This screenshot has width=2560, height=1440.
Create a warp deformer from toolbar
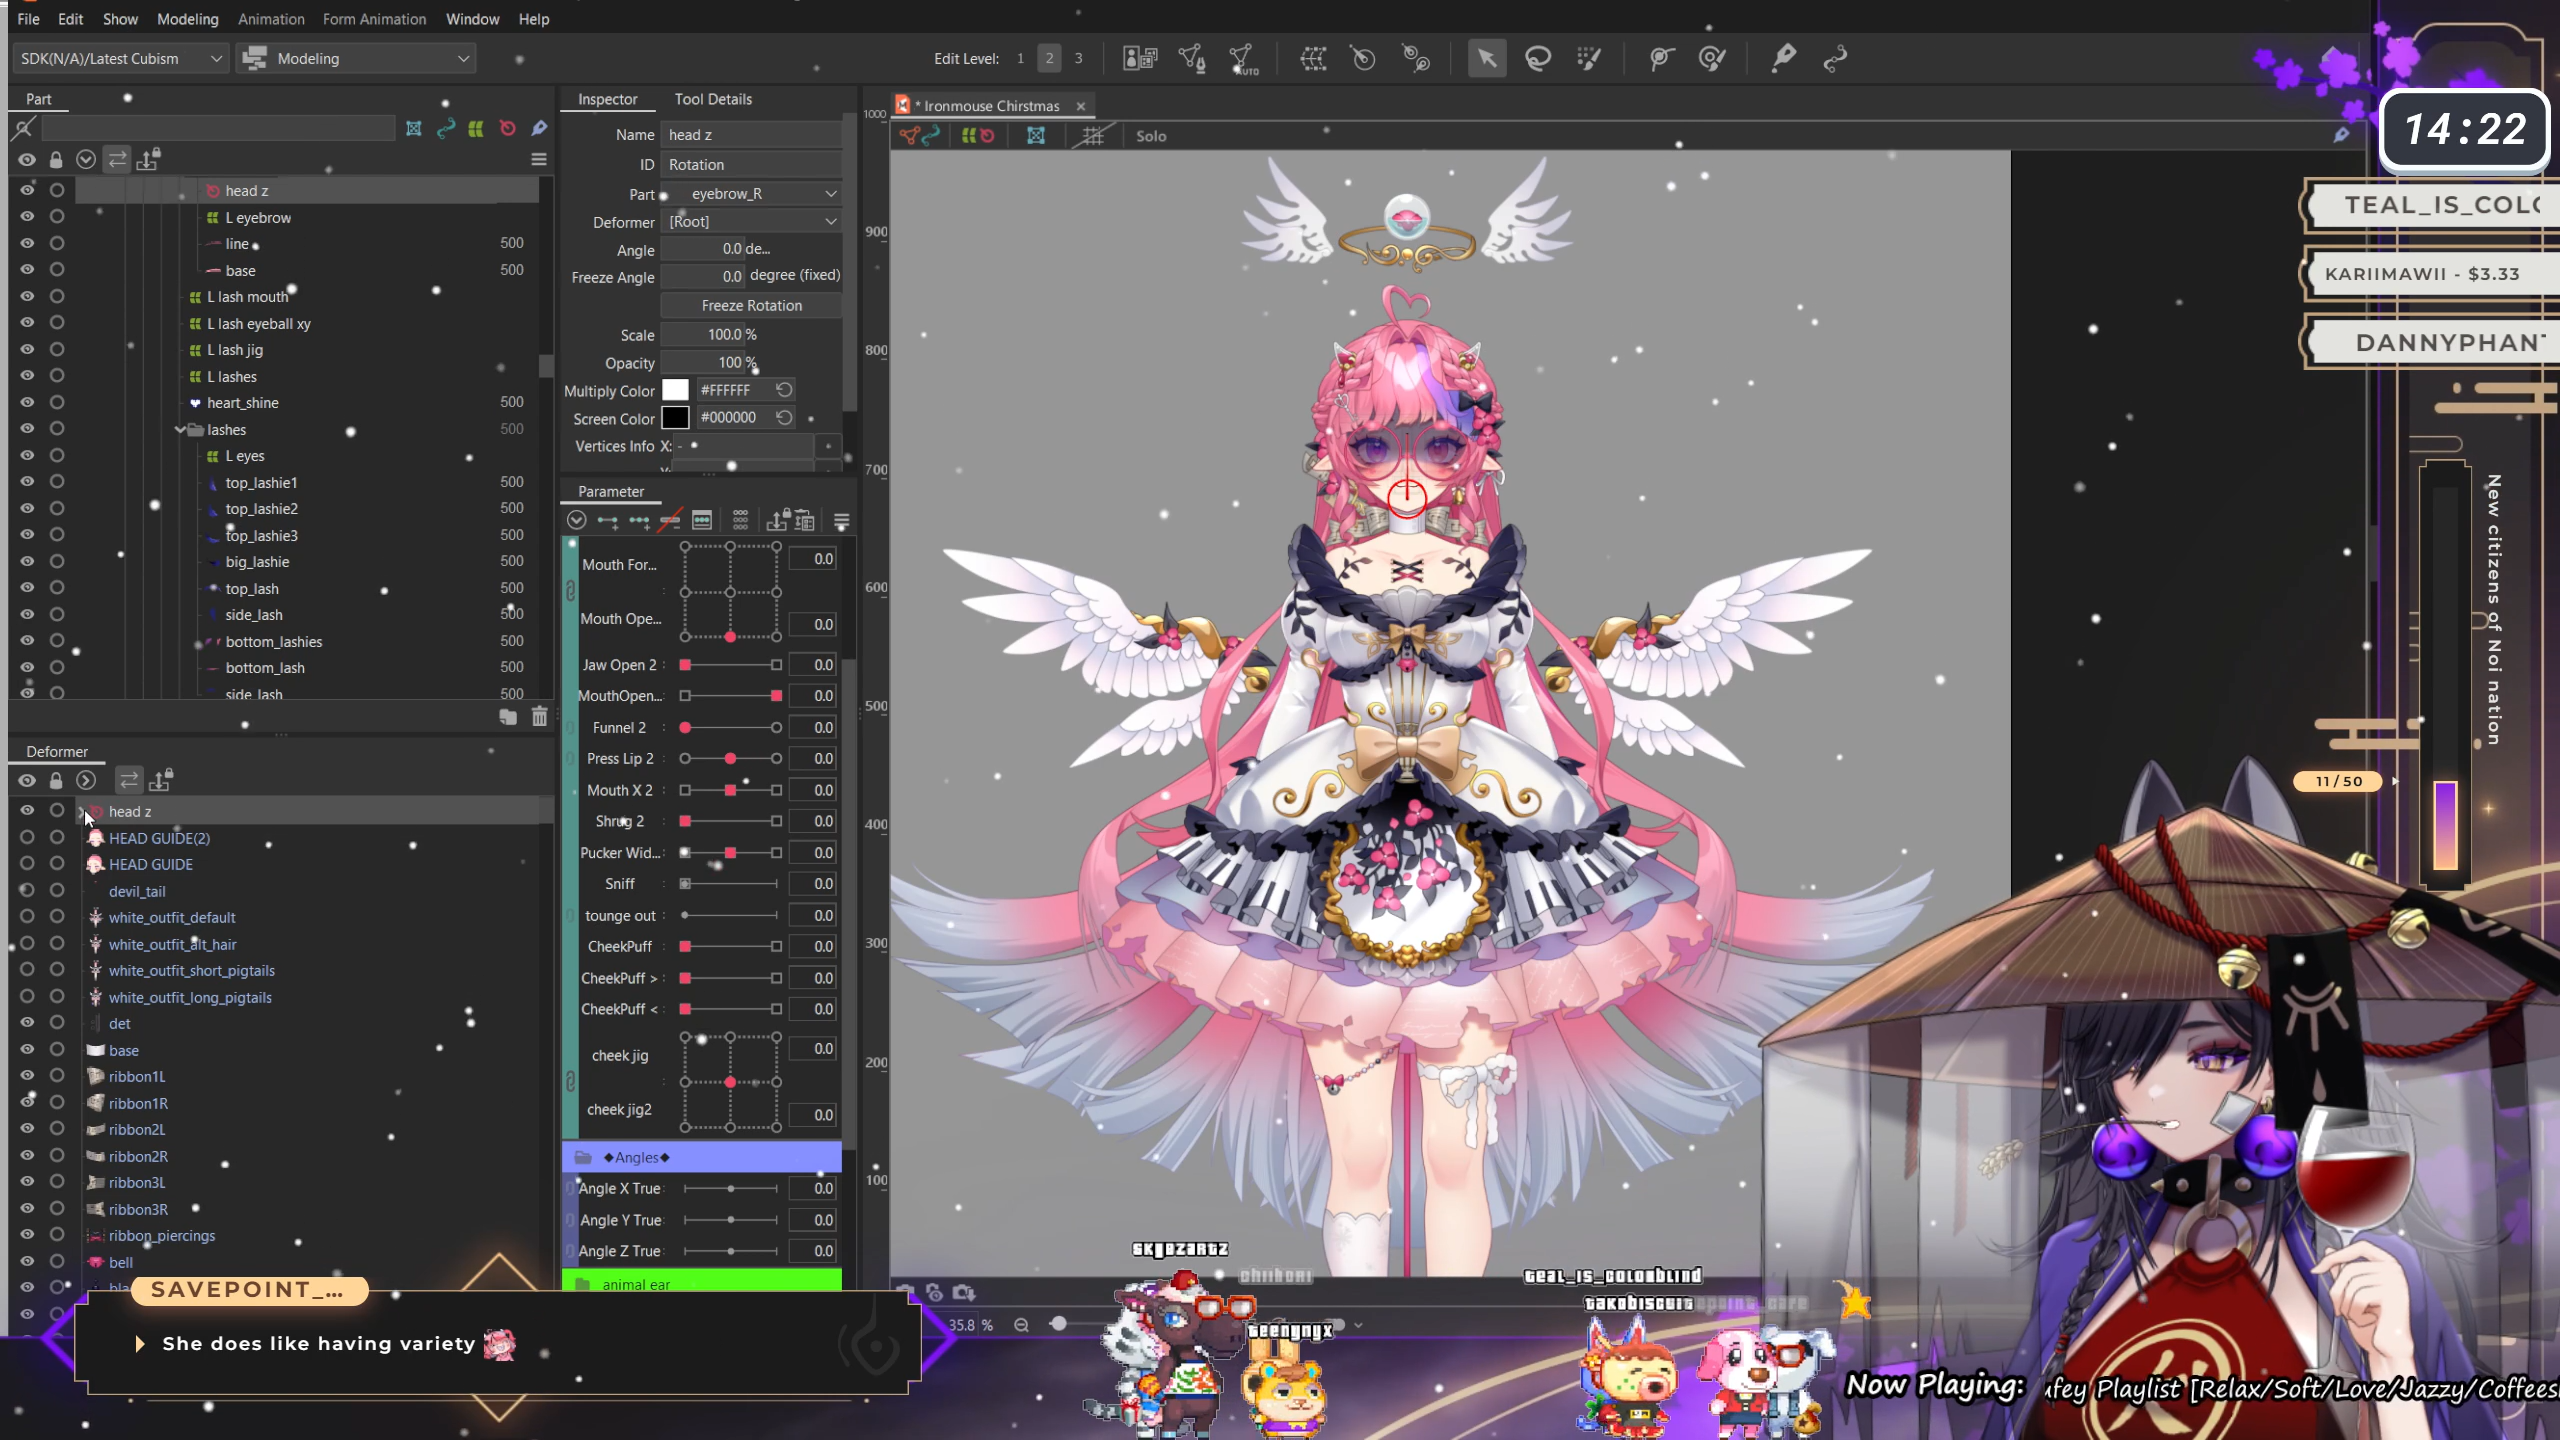coord(1313,58)
